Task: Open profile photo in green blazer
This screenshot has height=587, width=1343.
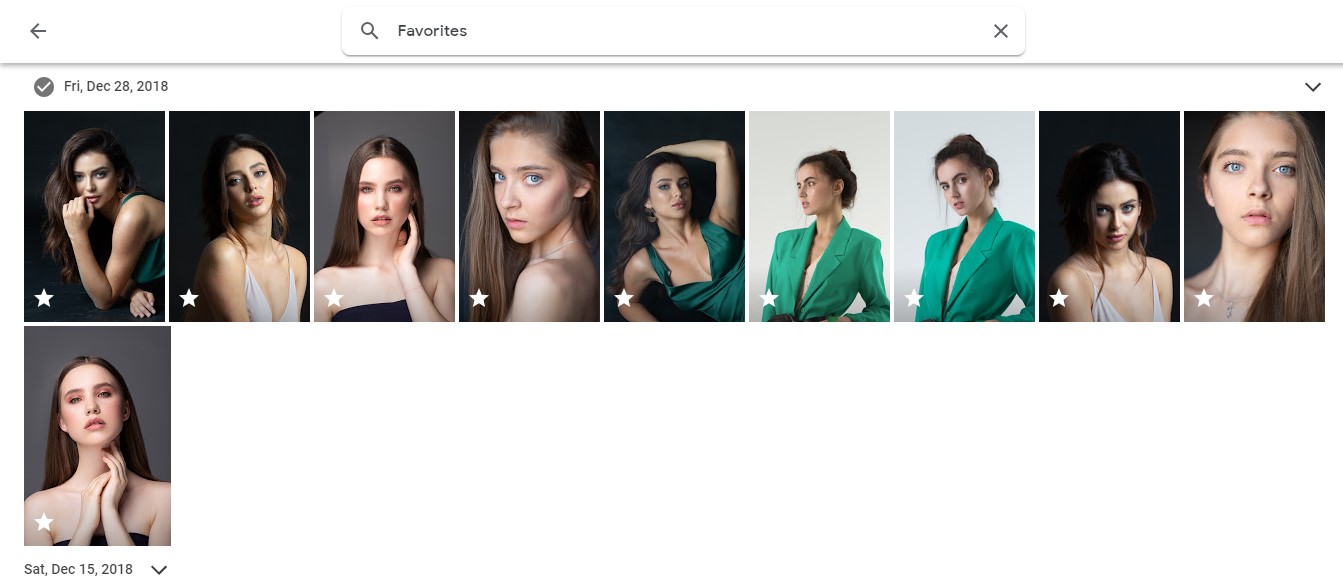Action: tap(819, 216)
